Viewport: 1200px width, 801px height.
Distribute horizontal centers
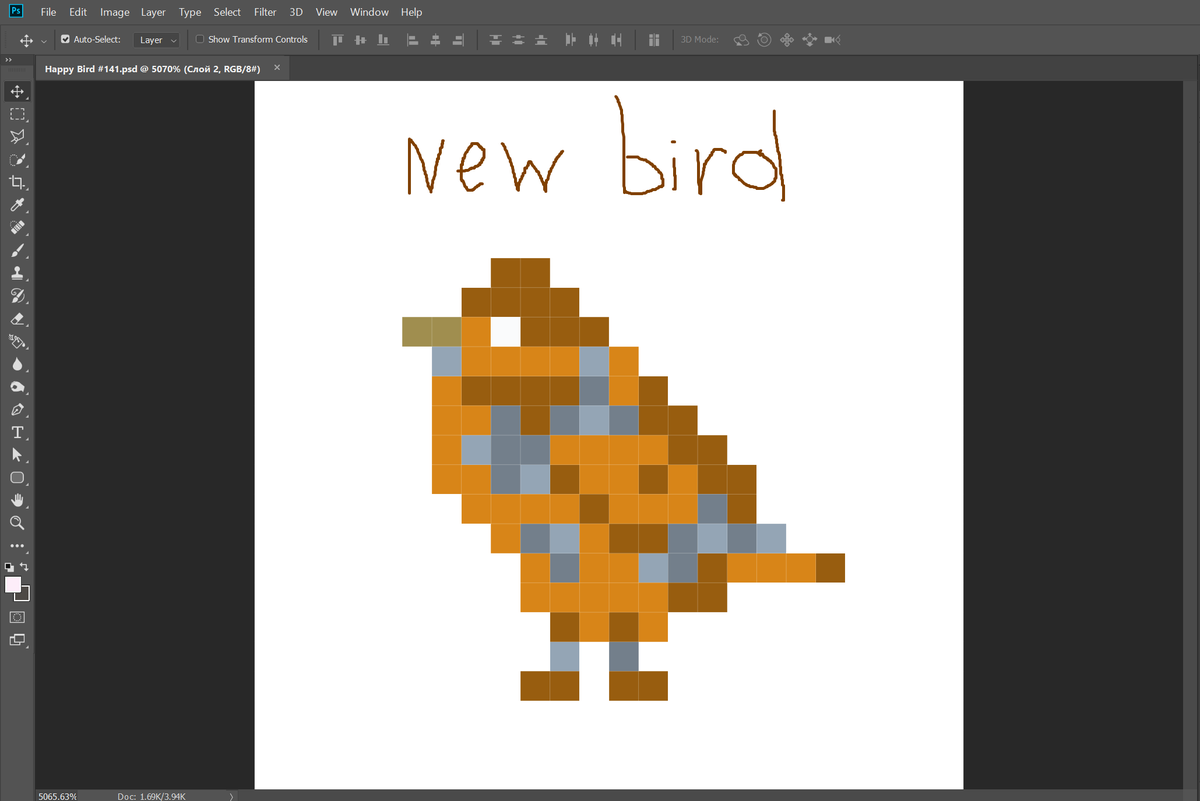tap(594, 40)
